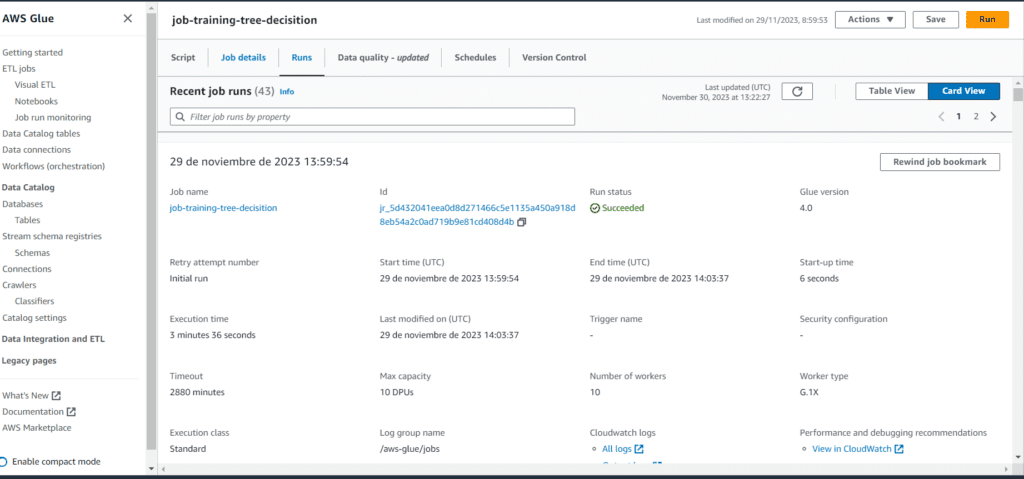Go to previous page of job runs
1024x479 pixels.
point(941,117)
